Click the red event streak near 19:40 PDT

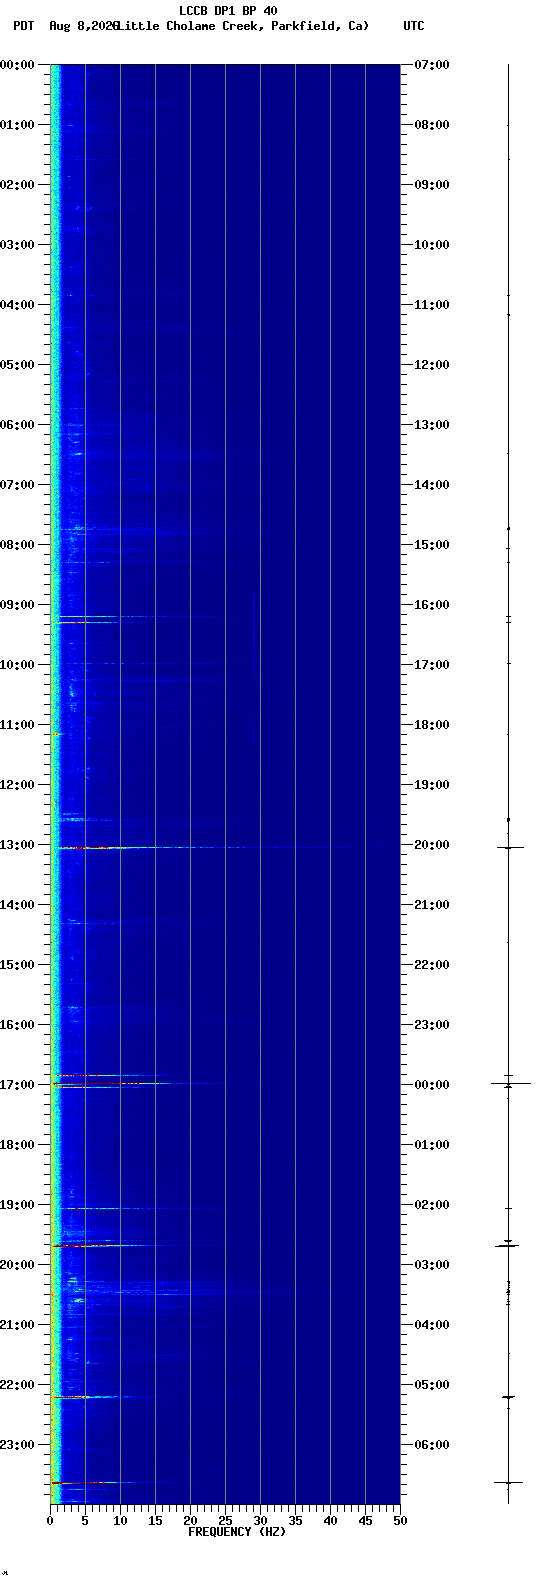click(110, 1246)
